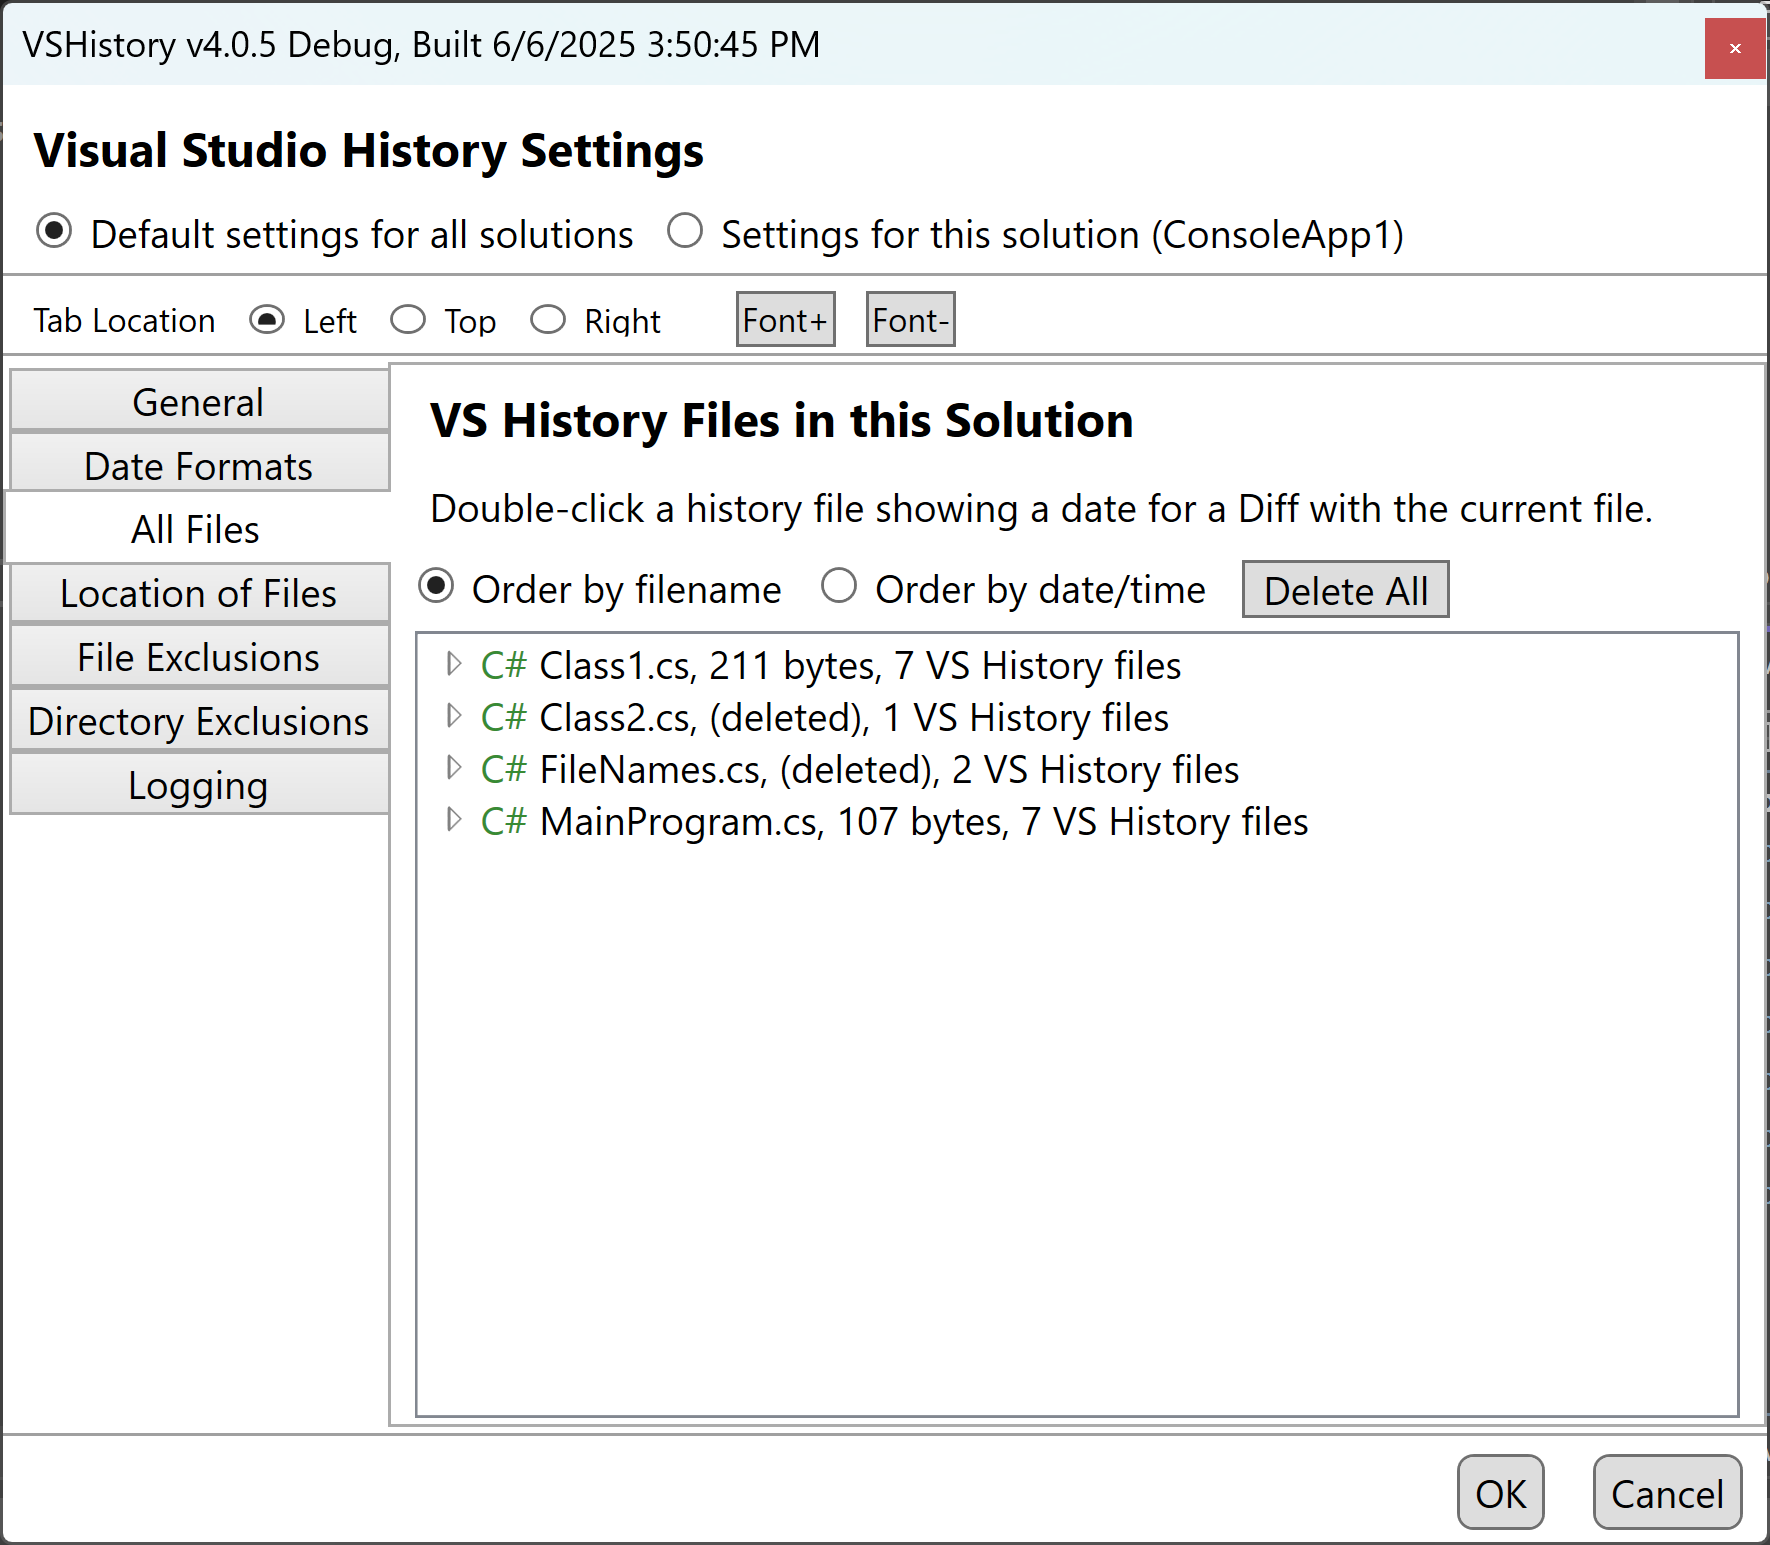Click the C# icon next to Class1.cs

pyautogui.click(x=503, y=665)
